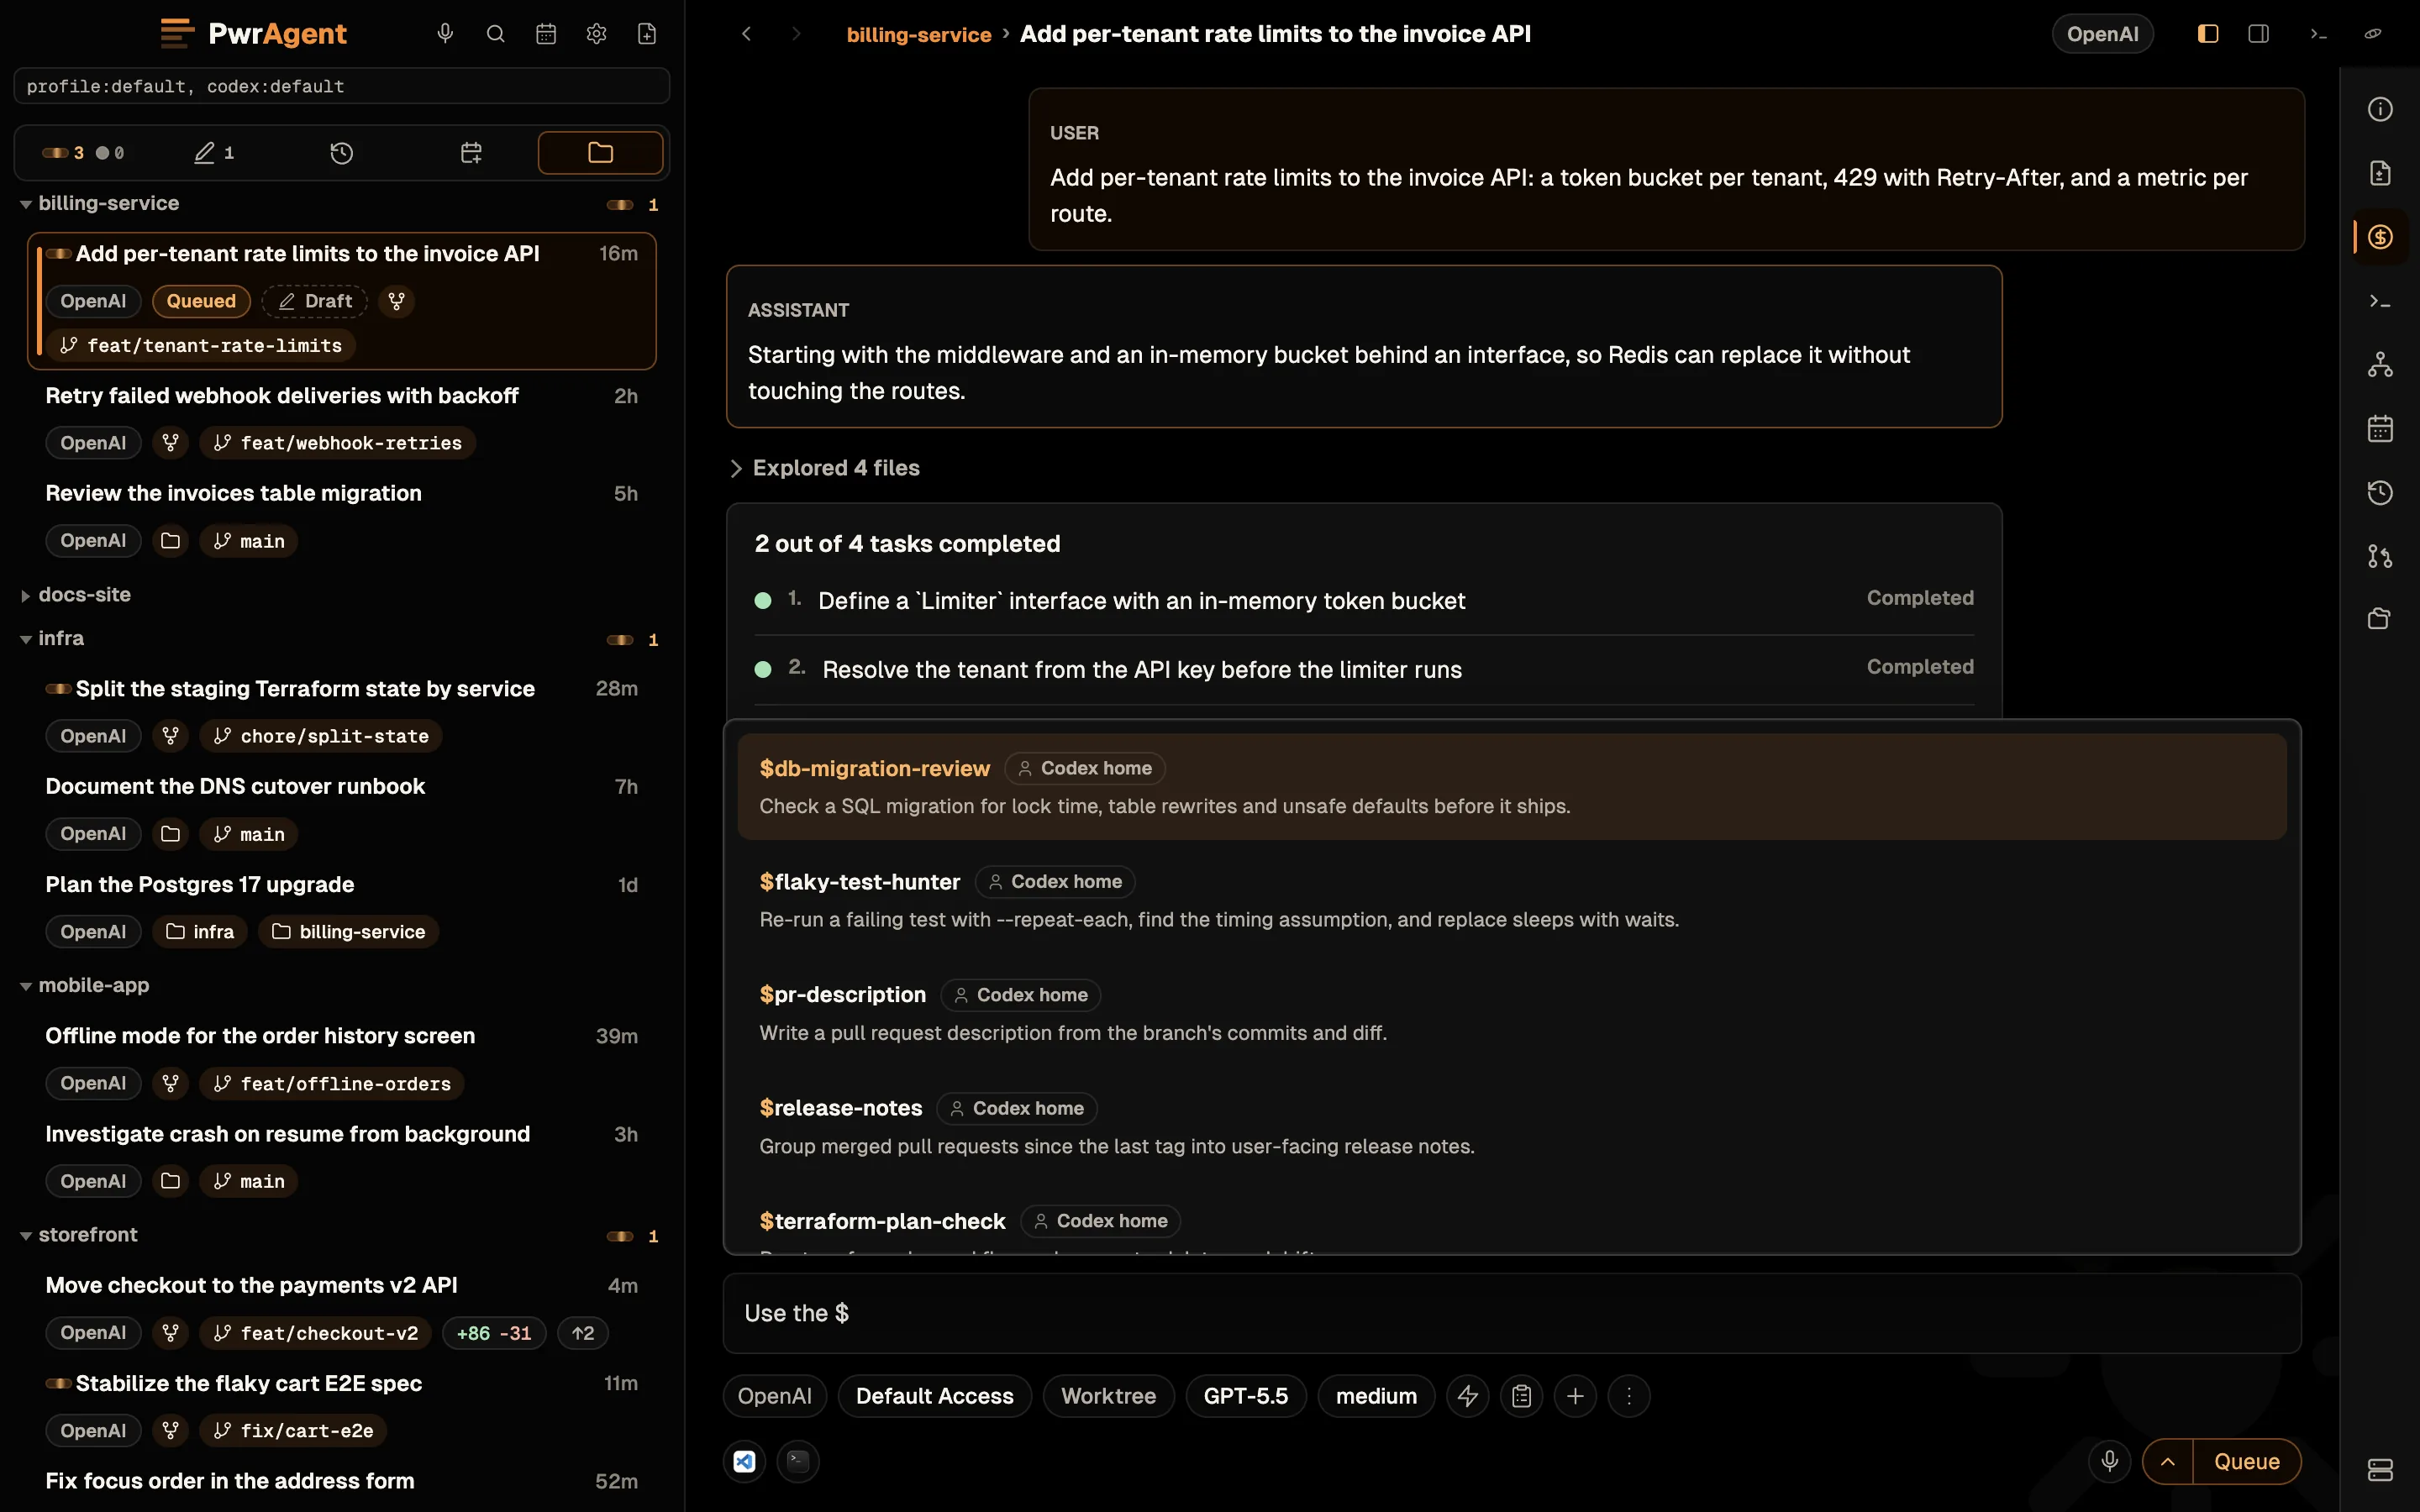2420x1512 pixels.
Task: Open settings gear in the sidebar header
Action: pos(596,34)
